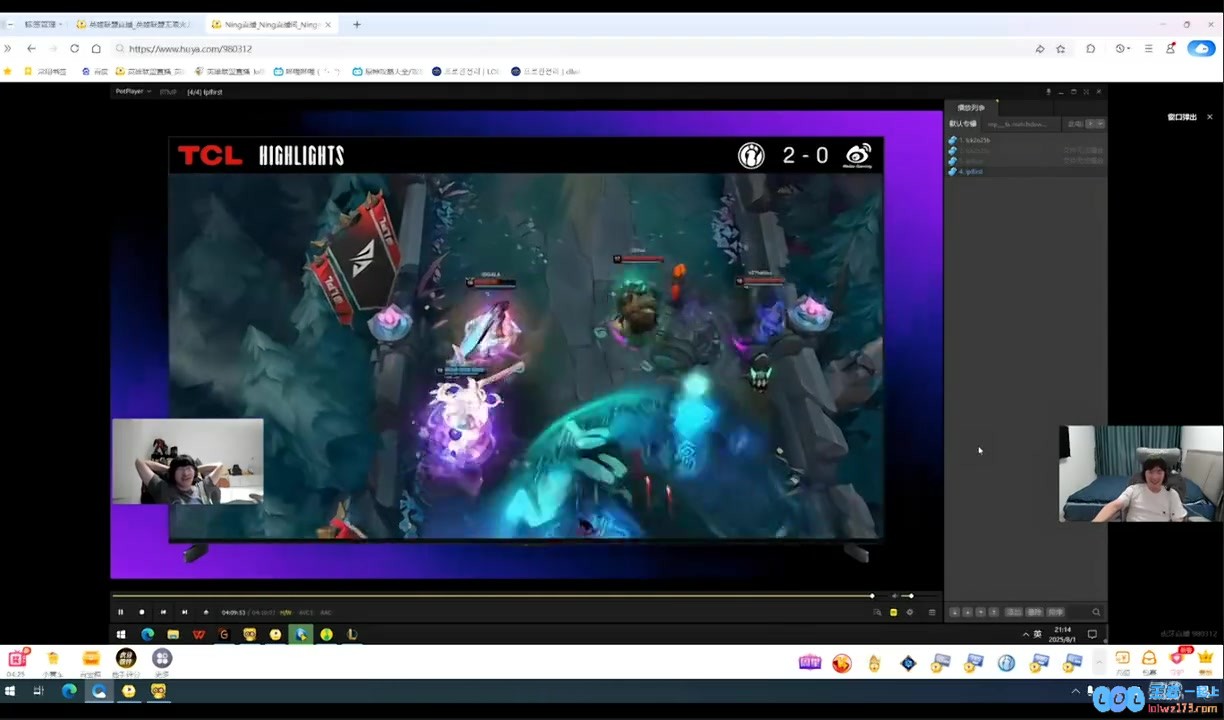The image size is (1224, 720).
Task: Send the purple gift box item
Action: [x=810, y=662]
